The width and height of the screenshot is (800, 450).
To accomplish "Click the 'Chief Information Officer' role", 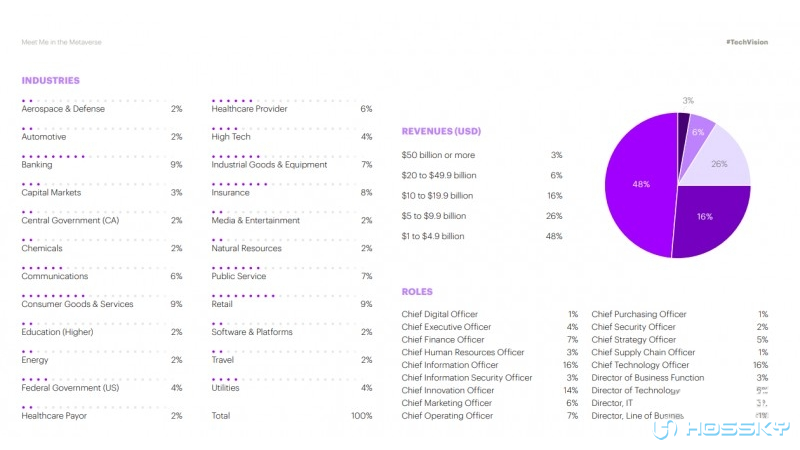I will 449,365.
